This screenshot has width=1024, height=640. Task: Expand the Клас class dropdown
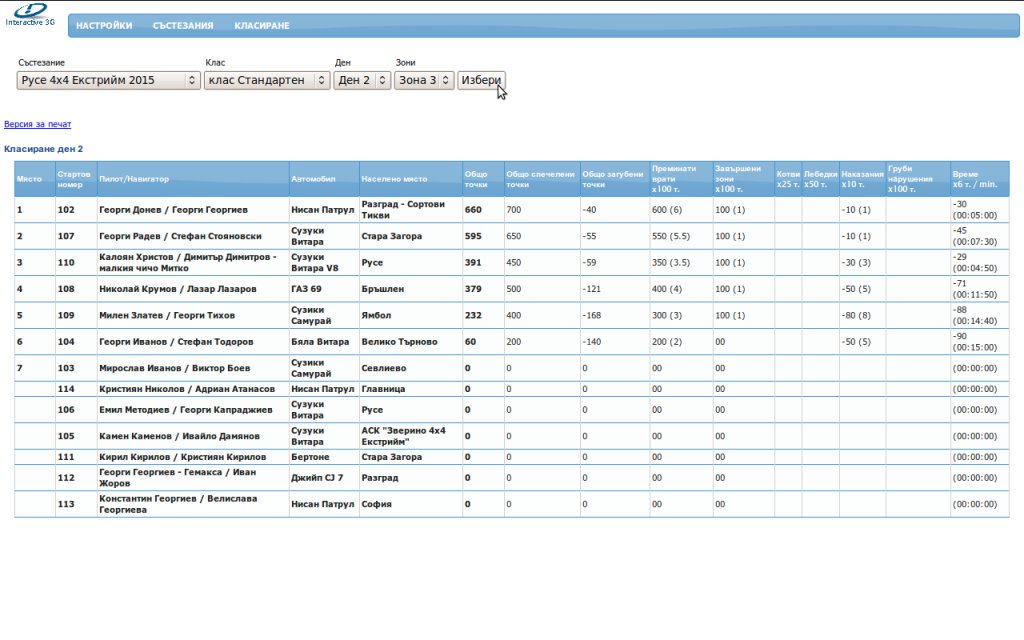pos(266,80)
